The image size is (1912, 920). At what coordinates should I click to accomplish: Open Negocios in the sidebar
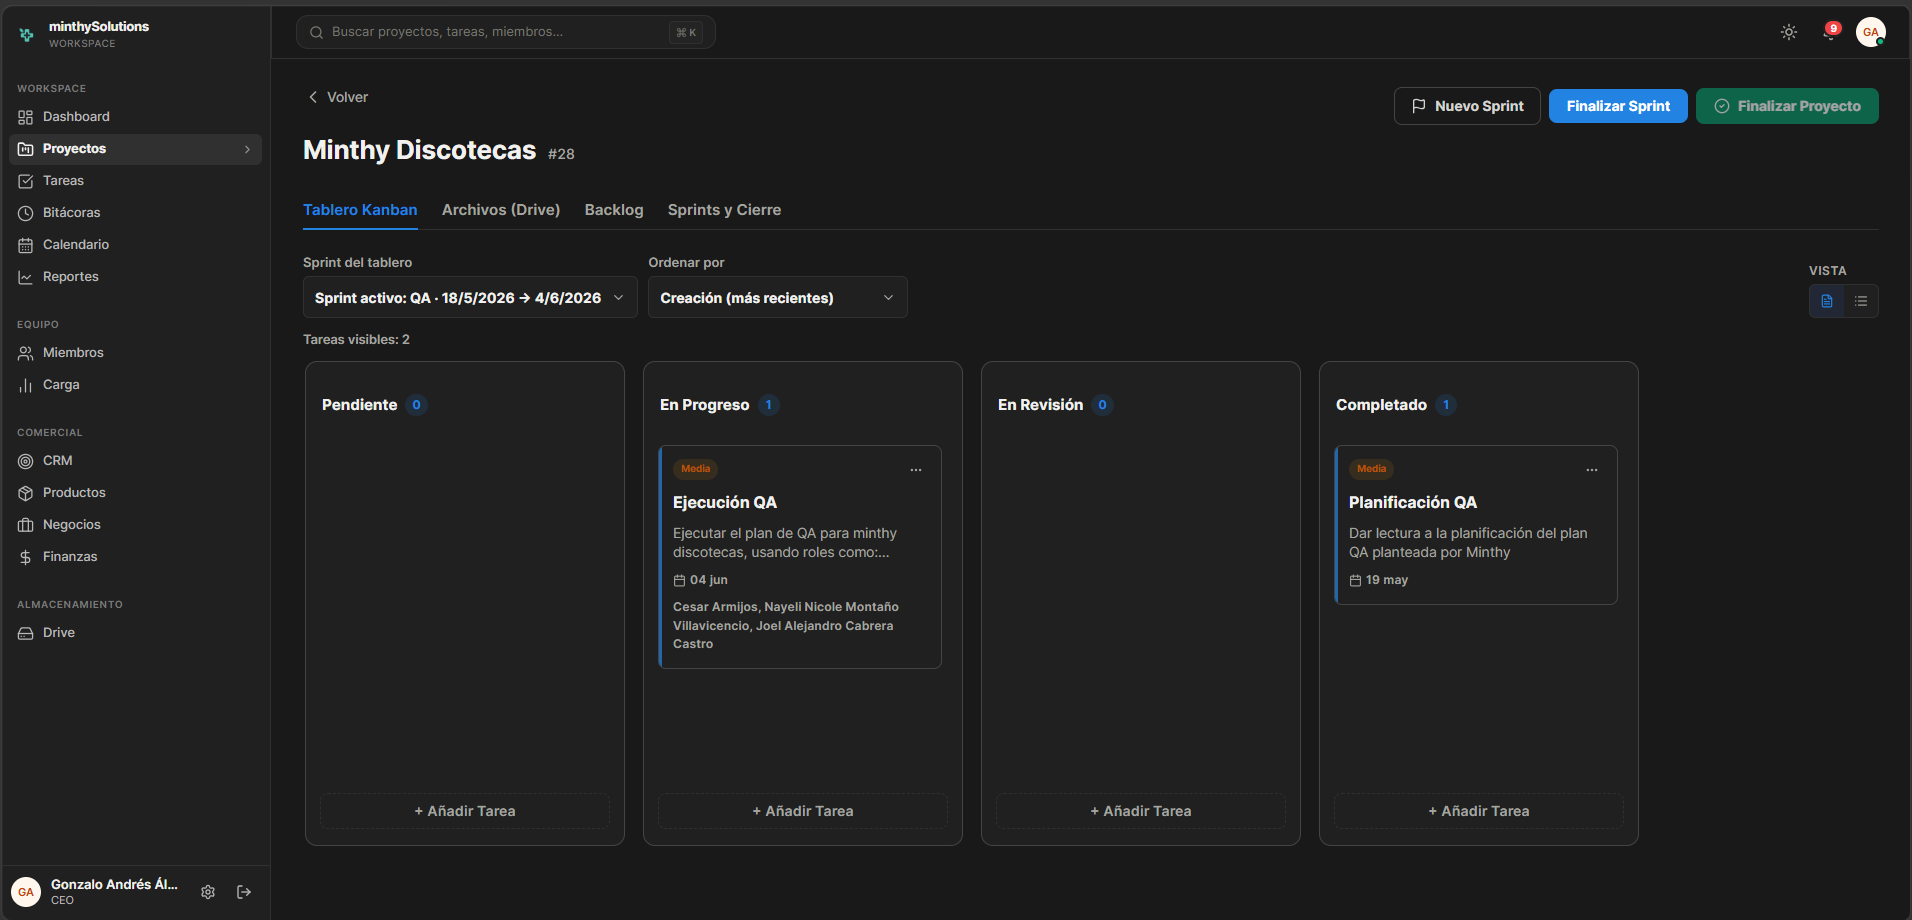point(135,525)
